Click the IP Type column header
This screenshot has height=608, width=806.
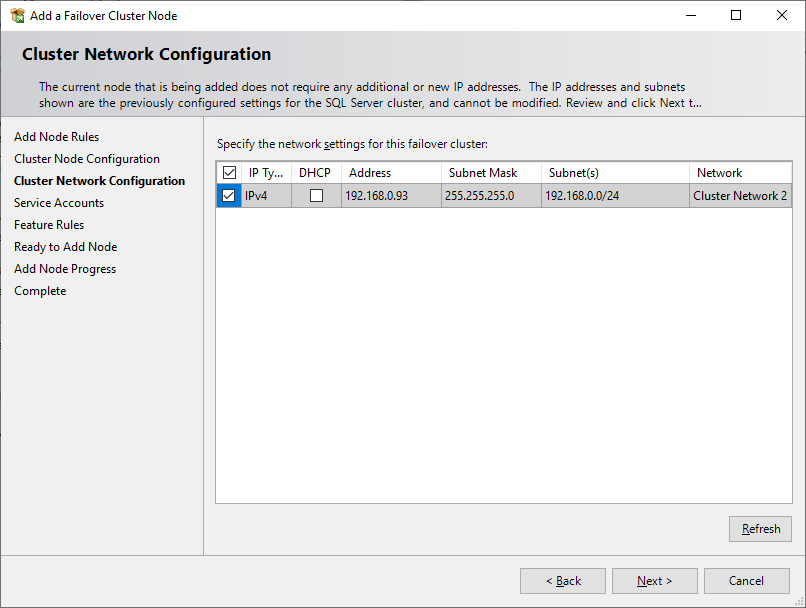tap(267, 173)
